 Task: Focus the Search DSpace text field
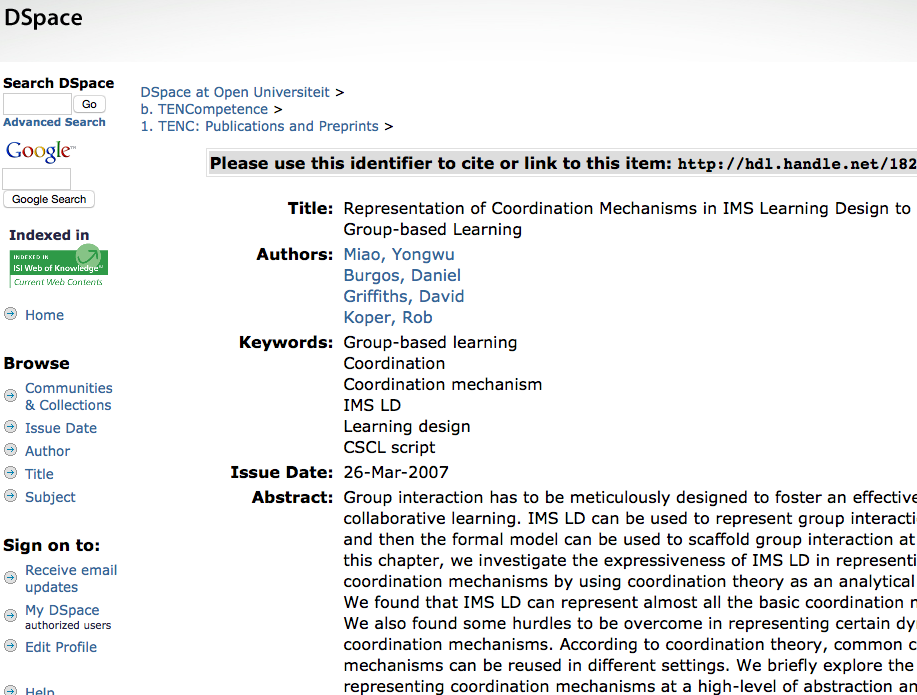[37, 104]
